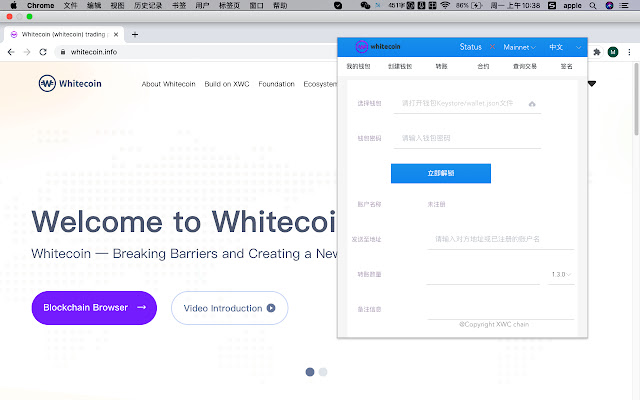Open Build on XWC nav link
Image resolution: width=640 pixels, height=400 pixels.
[x=227, y=84]
